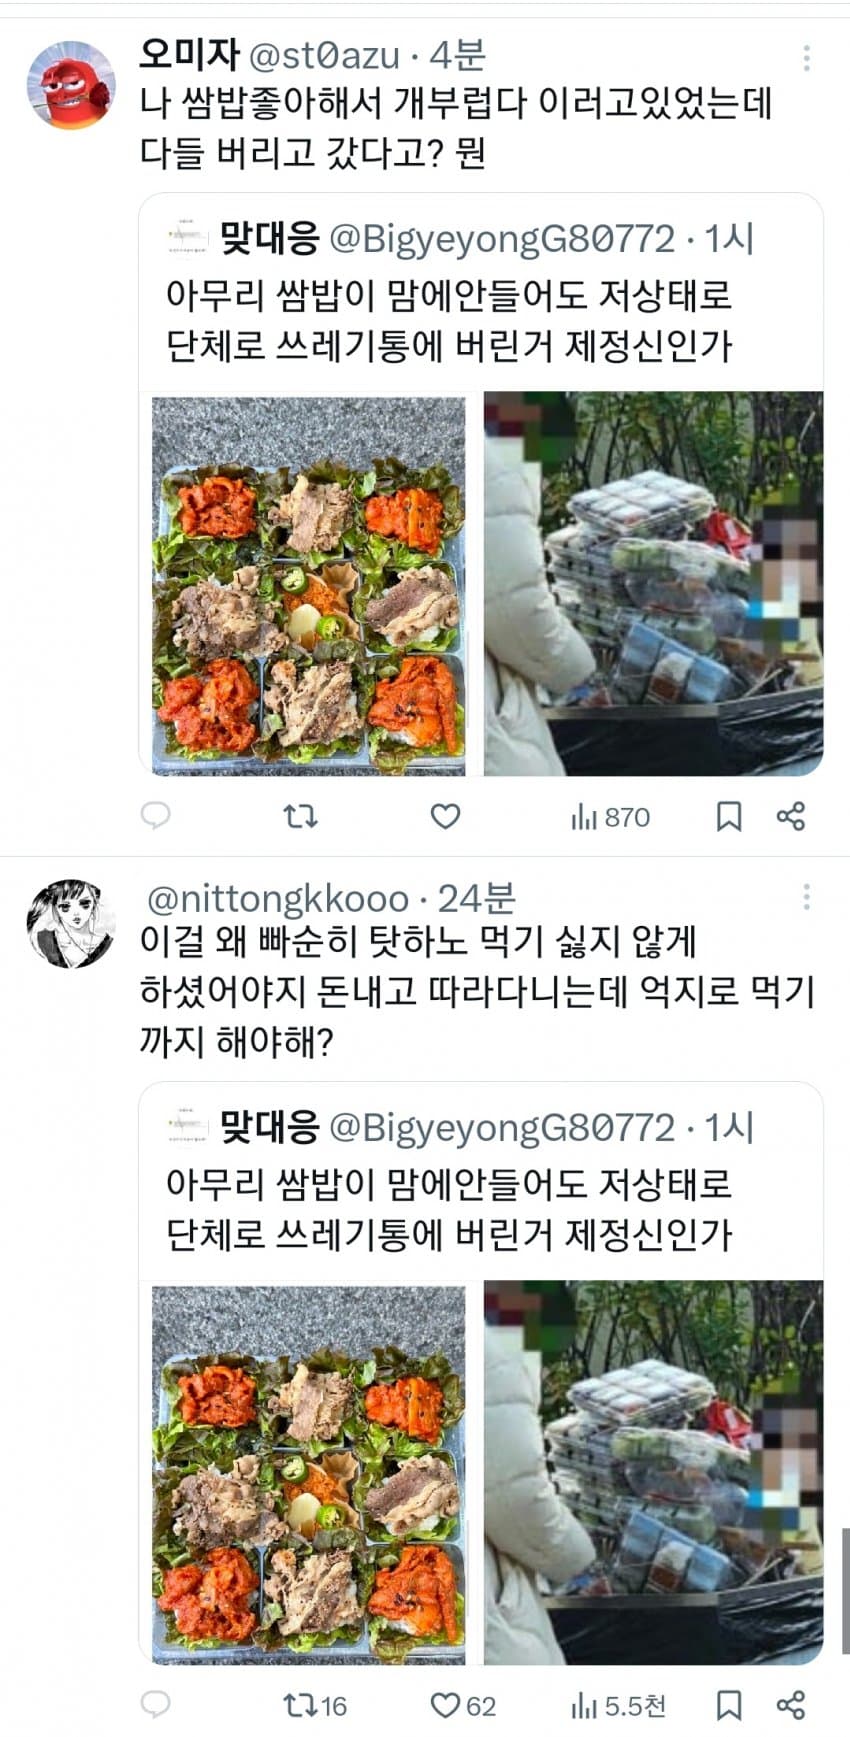The width and height of the screenshot is (850, 1737).
Task: Bookmark 오미자's tweet
Action: [729, 817]
